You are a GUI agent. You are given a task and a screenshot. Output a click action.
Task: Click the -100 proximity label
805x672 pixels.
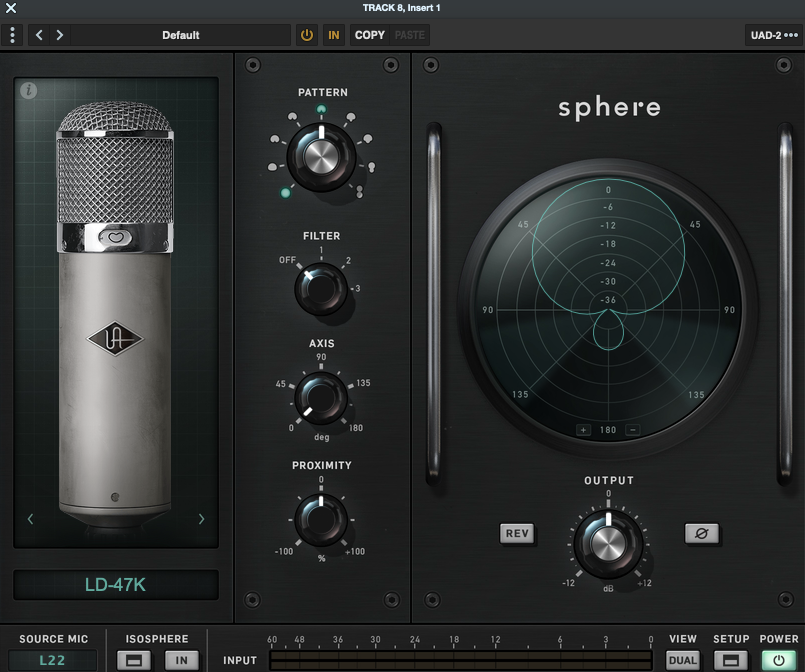pos(284,551)
